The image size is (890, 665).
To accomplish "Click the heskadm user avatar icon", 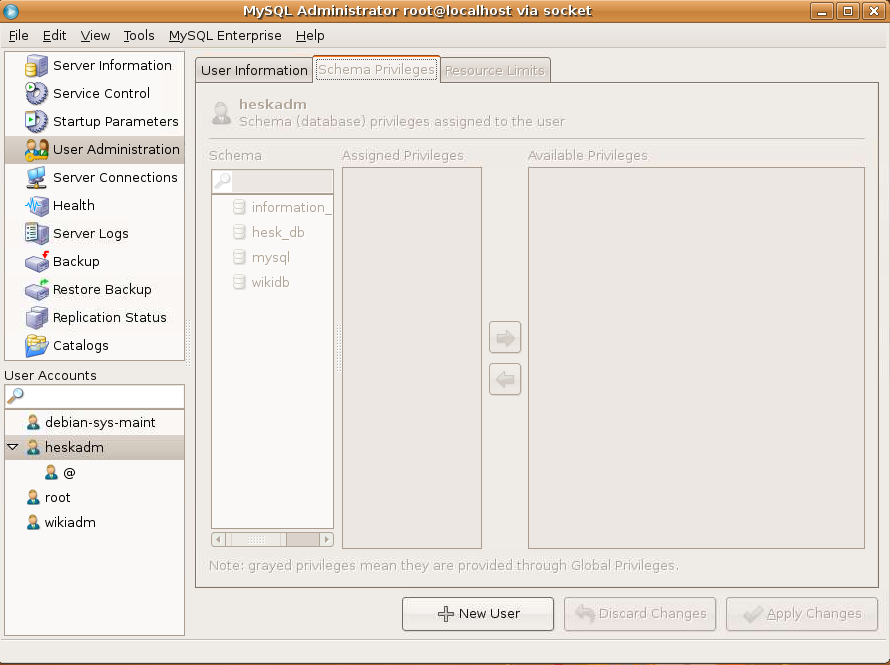I will click(33, 447).
